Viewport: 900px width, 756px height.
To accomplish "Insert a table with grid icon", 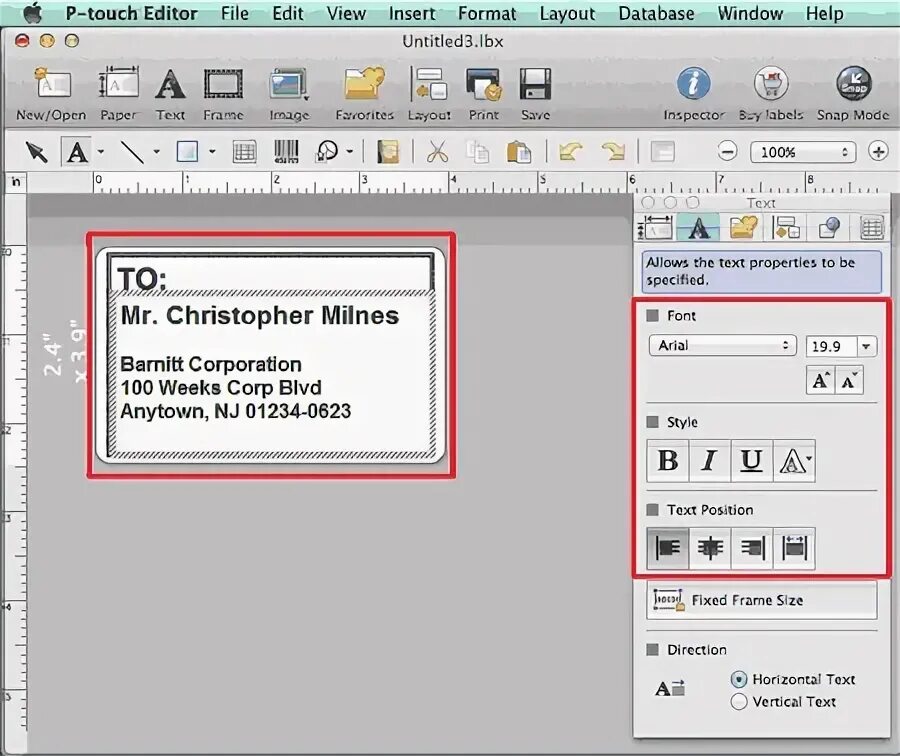I will [245, 152].
